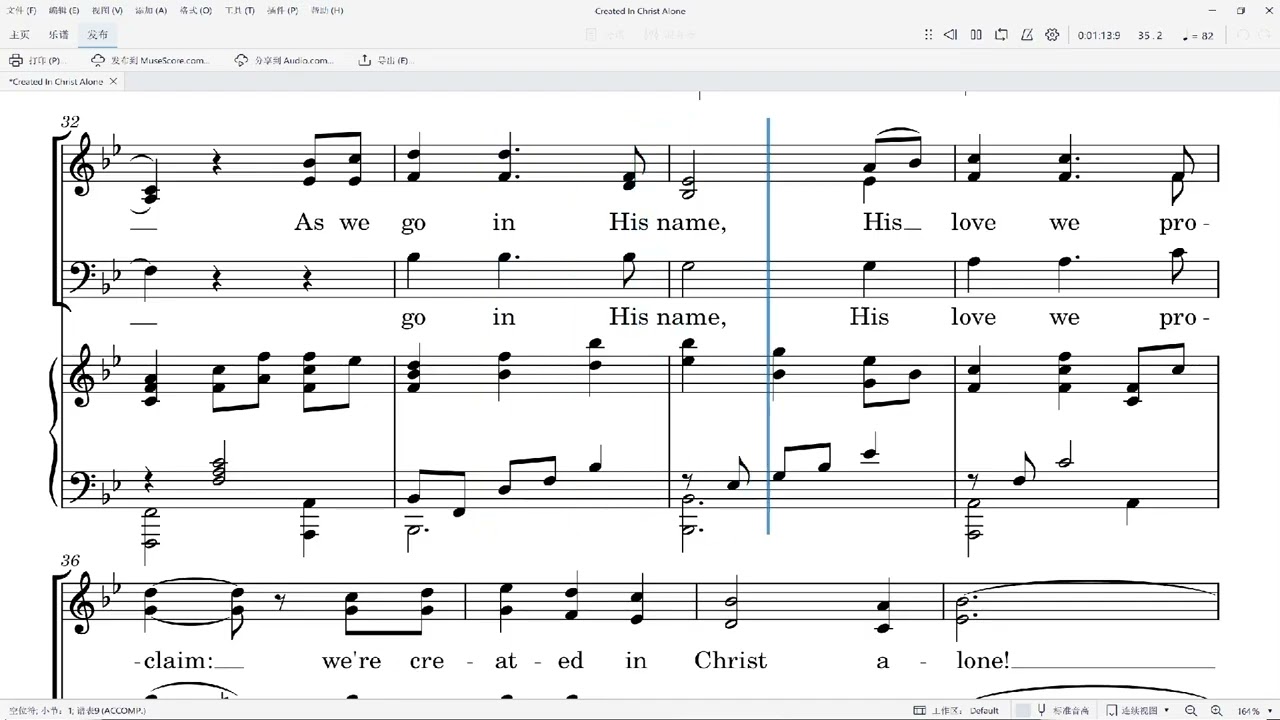The height and width of the screenshot is (720, 1280).
Task: Click the lyric "As" in the top staff
Action: [x=309, y=222]
